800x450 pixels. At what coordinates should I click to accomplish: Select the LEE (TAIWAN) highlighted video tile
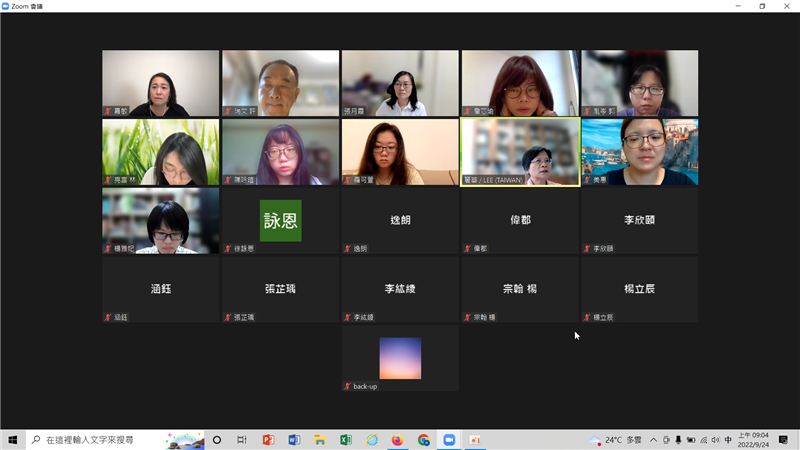tap(520, 152)
